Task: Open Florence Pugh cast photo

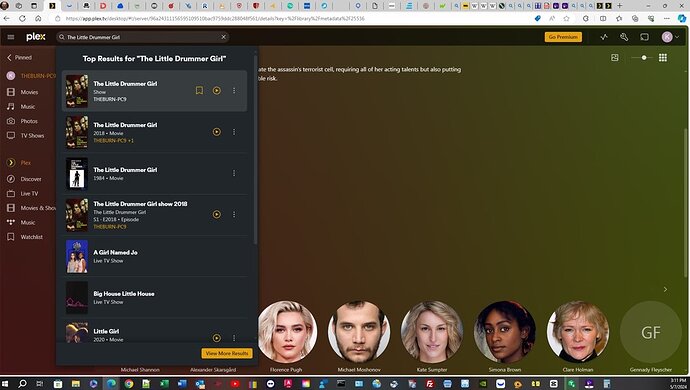Action: pyautogui.click(x=287, y=332)
